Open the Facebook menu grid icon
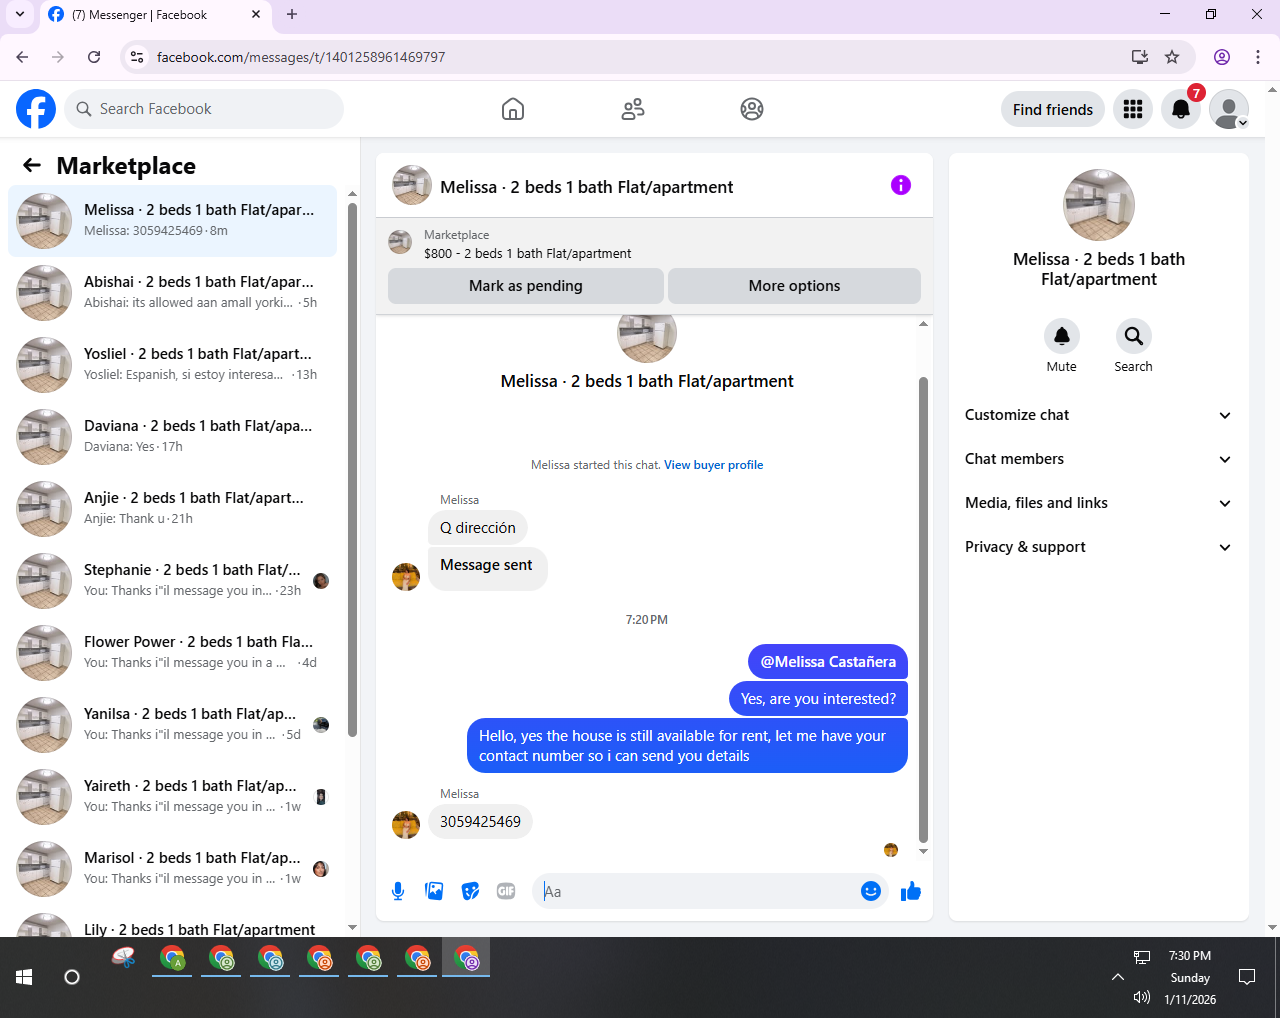1280x1018 pixels. [1133, 109]
